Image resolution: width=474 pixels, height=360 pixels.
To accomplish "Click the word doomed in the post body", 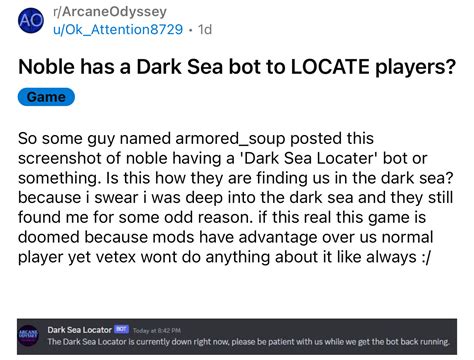I will pos(49,237).
